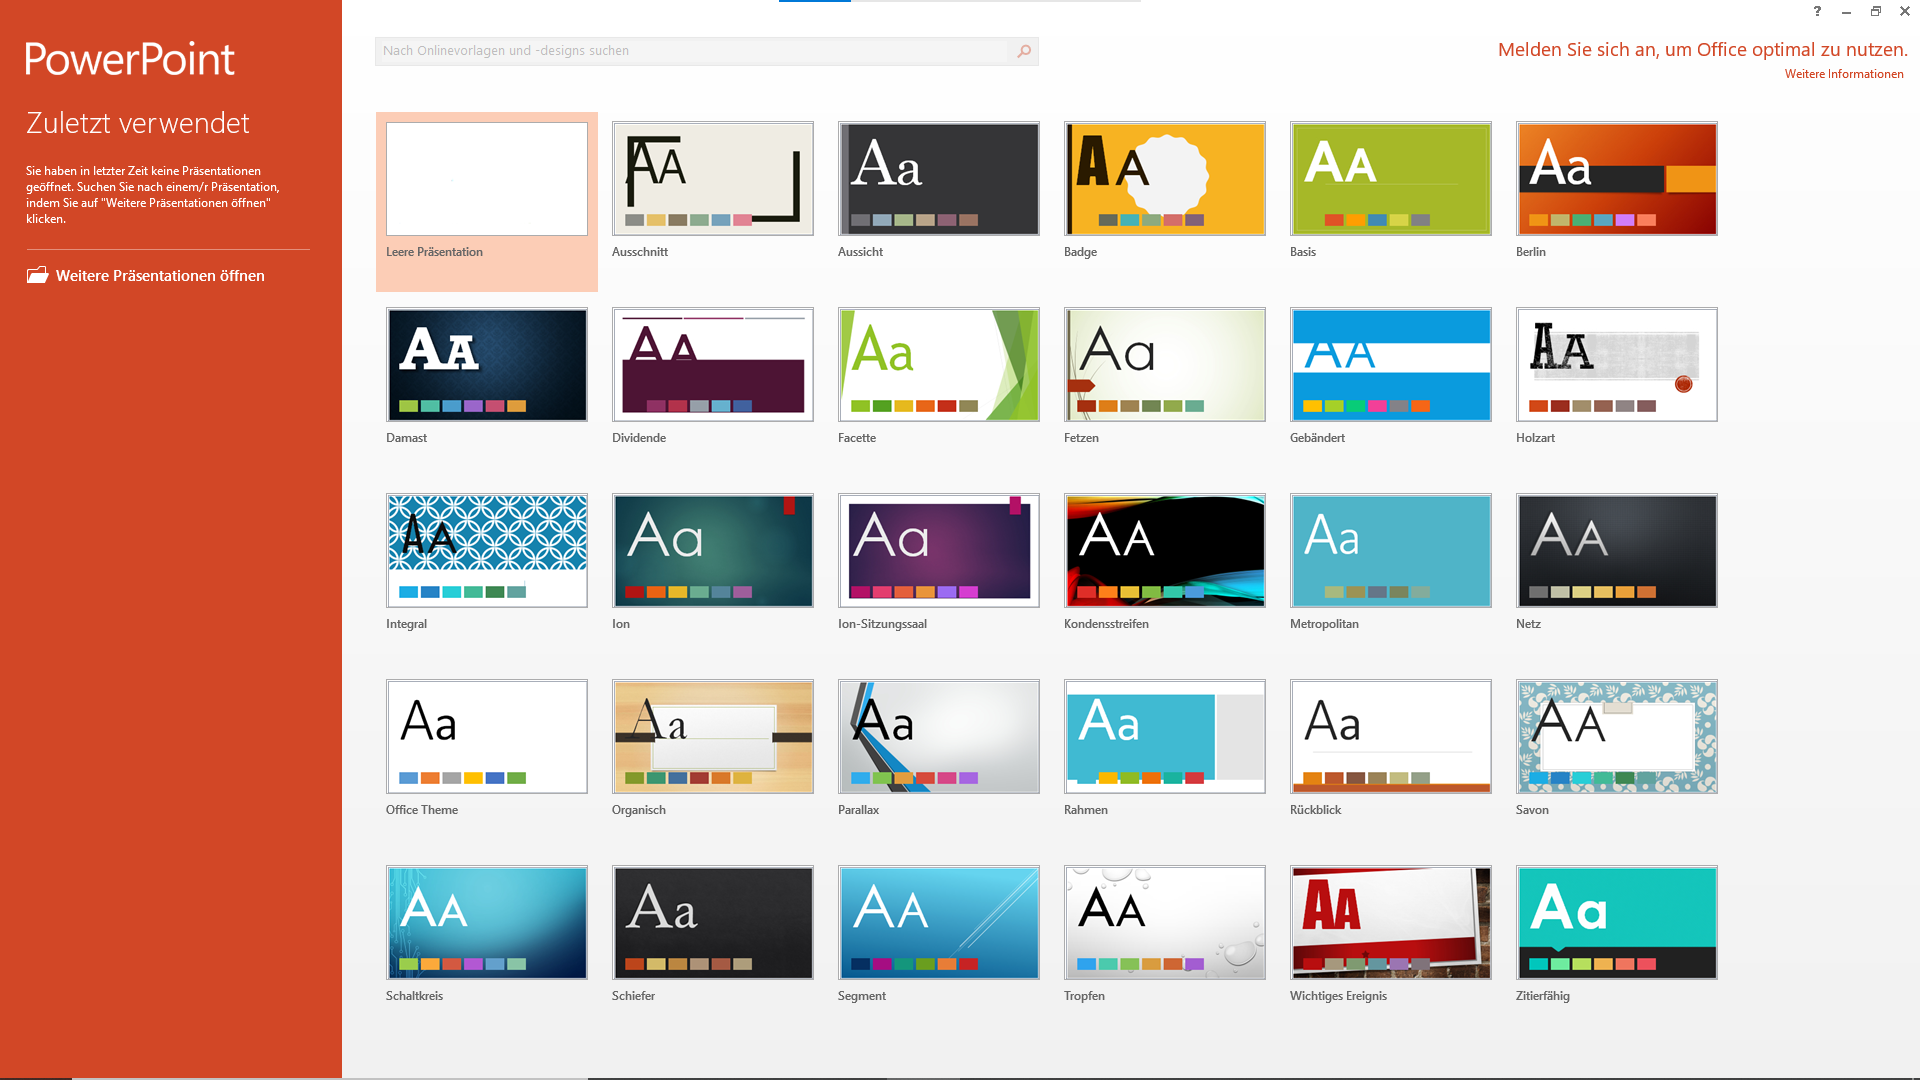This screenshot has width=1920, height=1080.
Task: Choose the Office Theme thumbnail
Action: coord(487,737)
